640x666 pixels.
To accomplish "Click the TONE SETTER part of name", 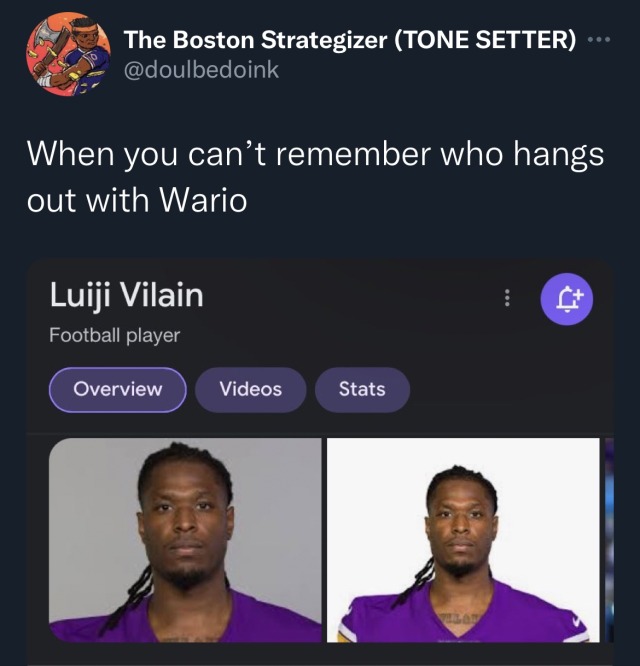I will (x=485, y=40).
